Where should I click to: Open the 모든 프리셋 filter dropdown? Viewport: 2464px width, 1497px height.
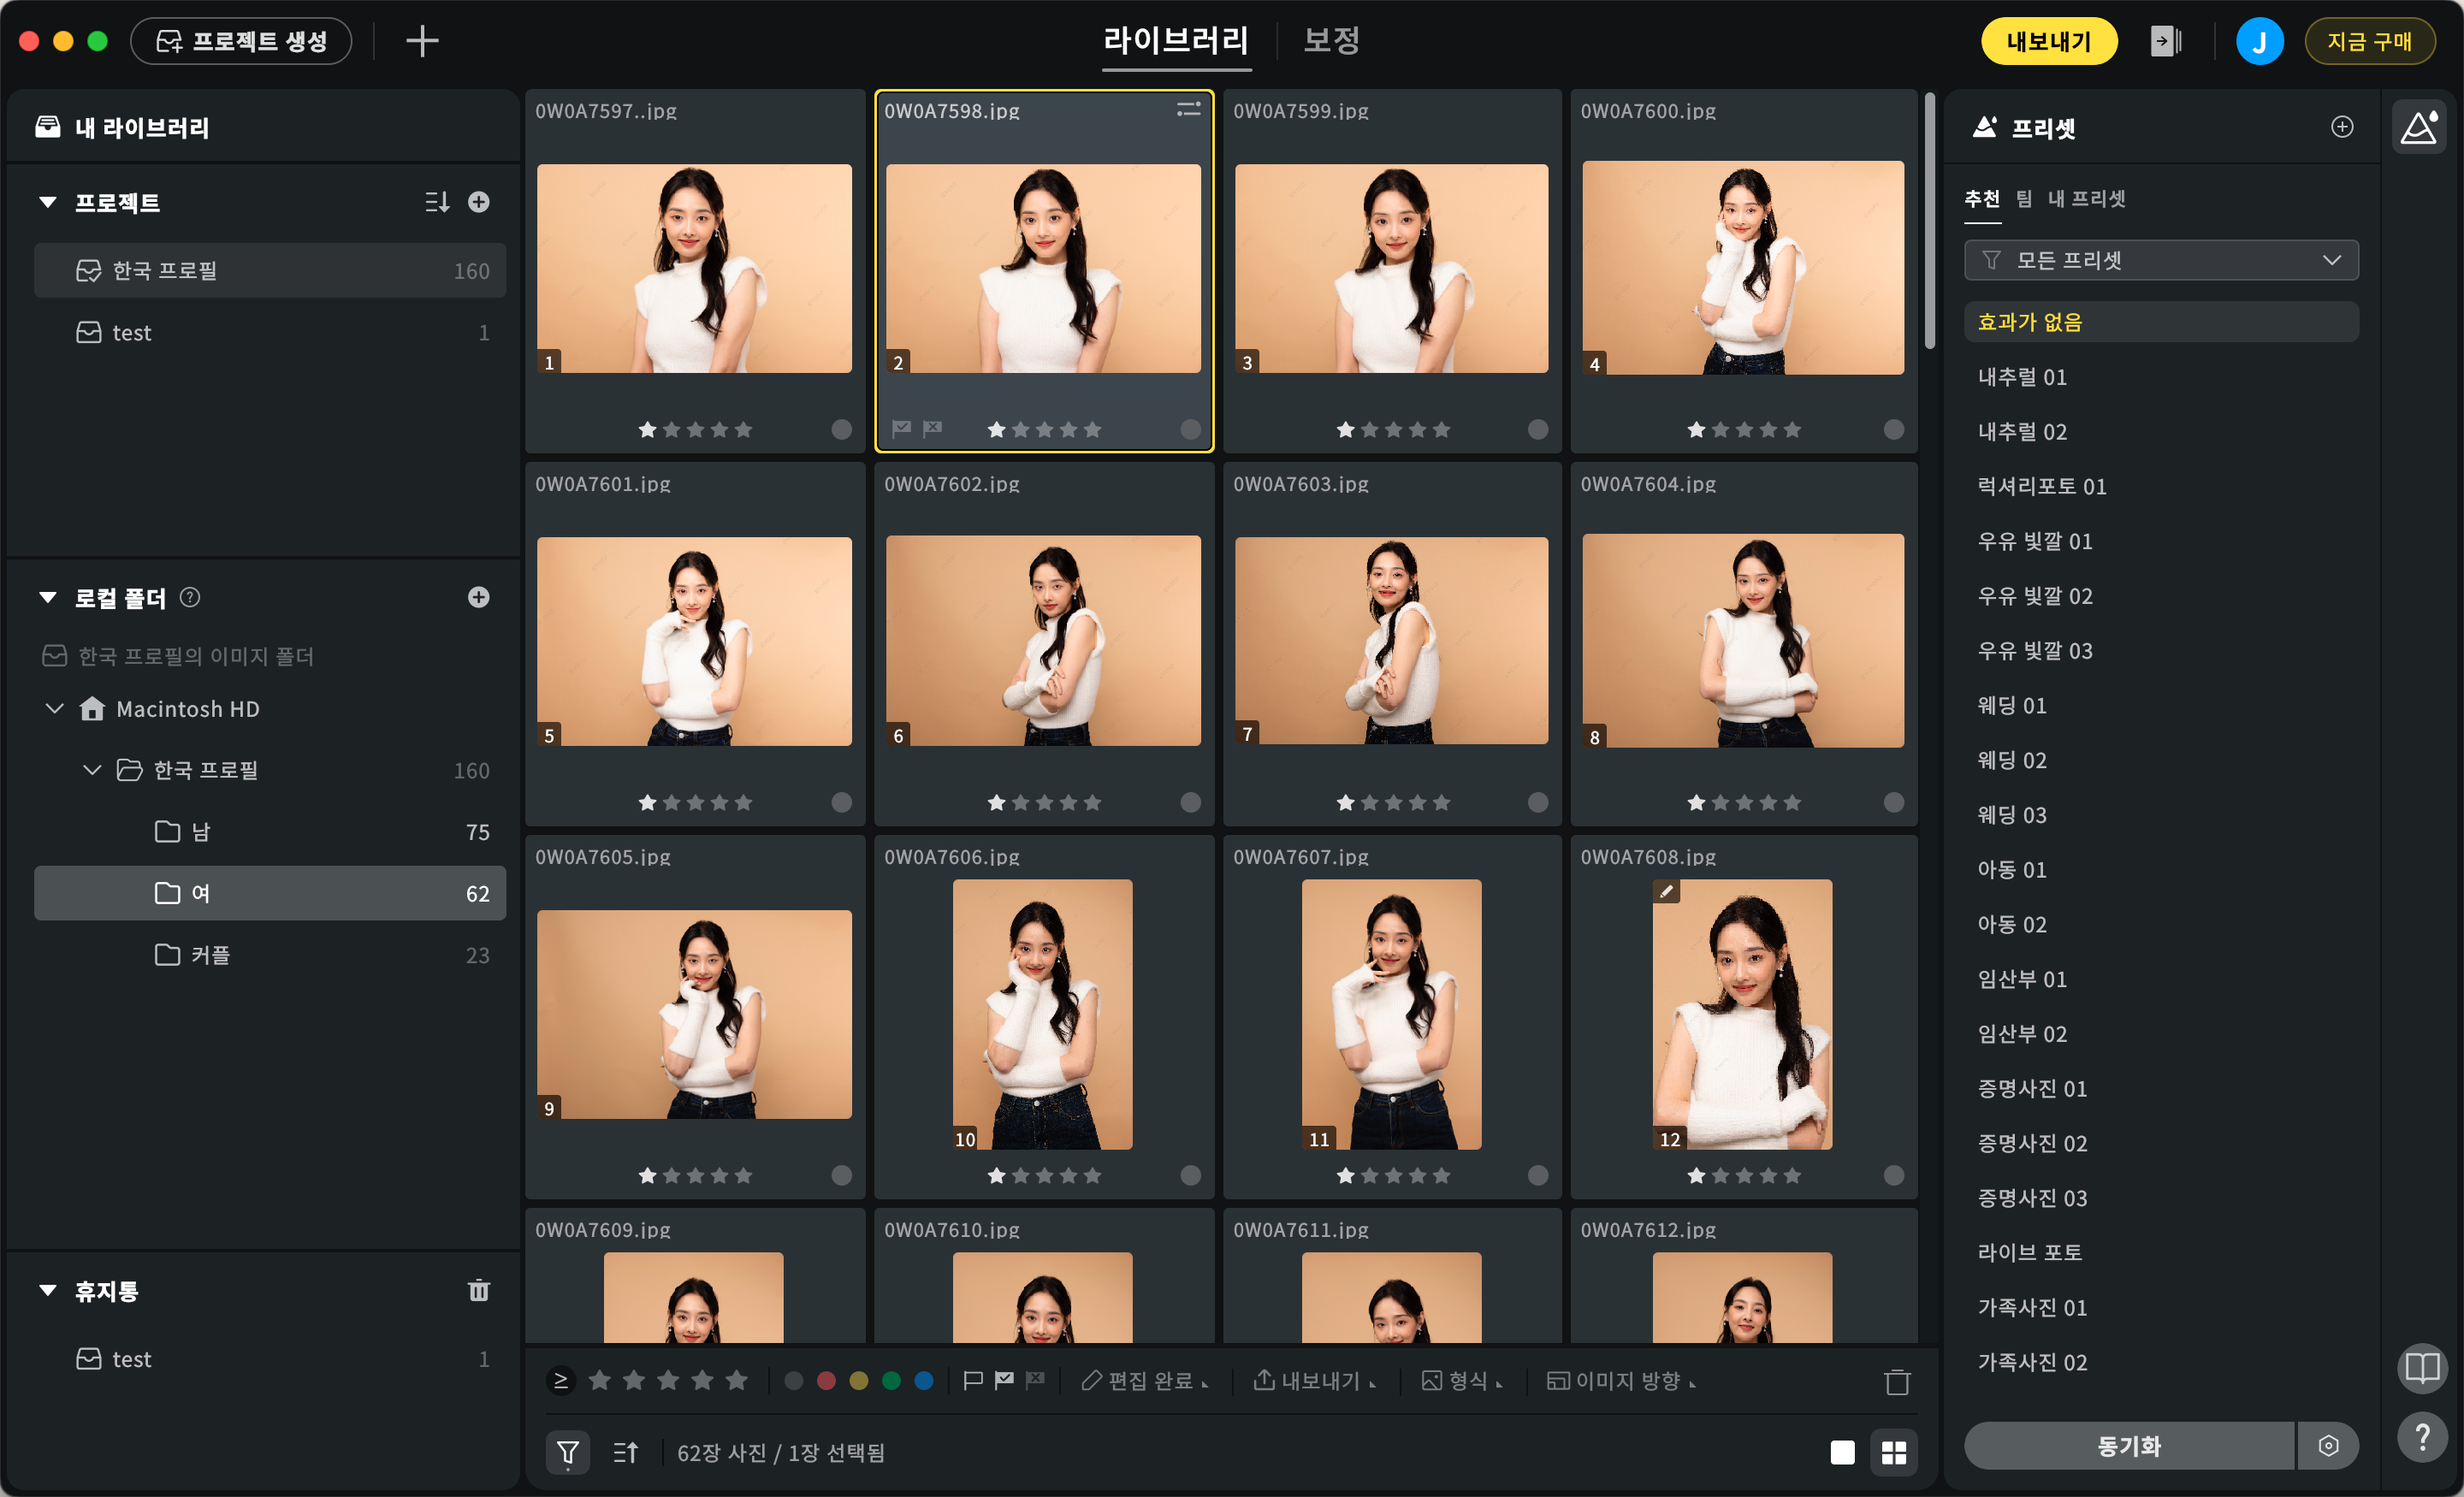pos(2161,260)
